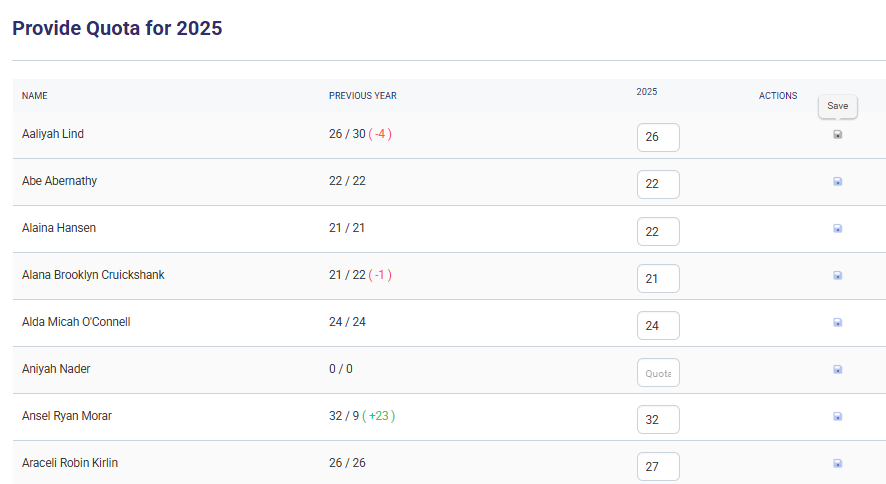The height and width of the screenshot is (484, 886).
Task: Click save icon for Alda Micah O'Connell
Action: point(837,322)
